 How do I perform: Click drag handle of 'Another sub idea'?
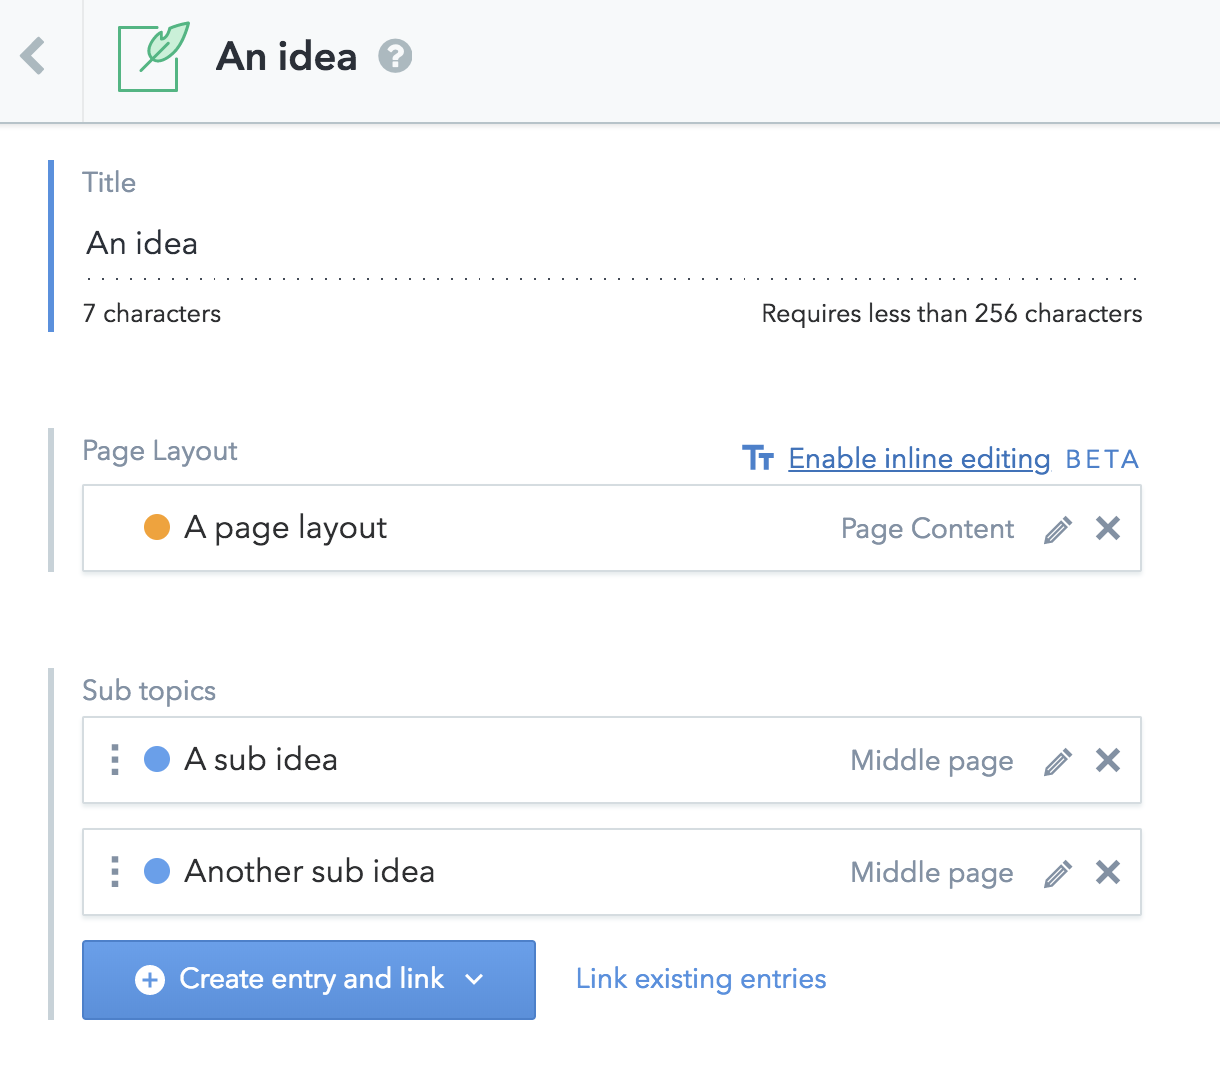click(x=115, y=872)
